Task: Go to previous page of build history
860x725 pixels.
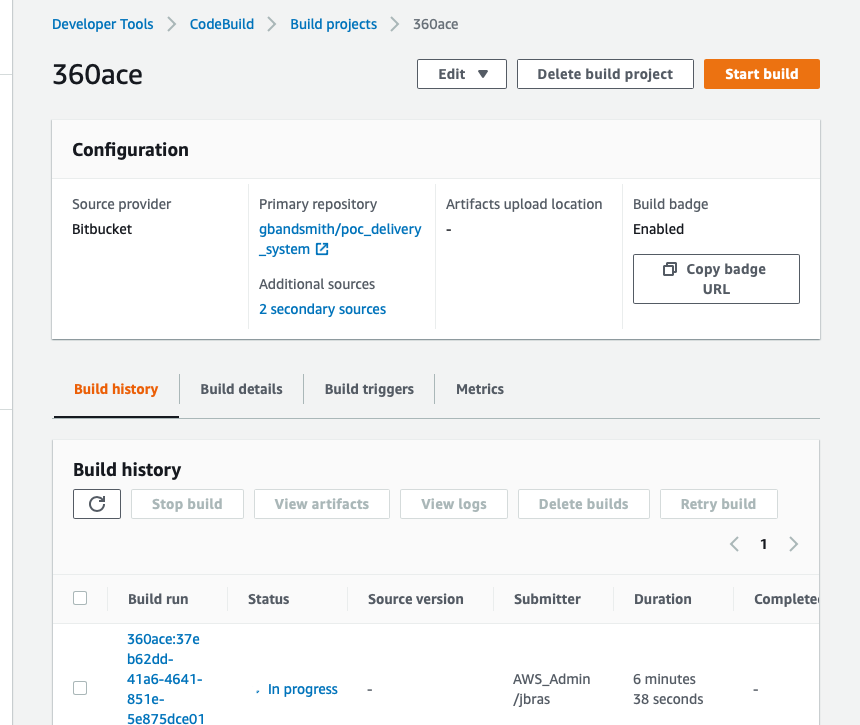Action: pyautogui.click(x=734, y=544)
